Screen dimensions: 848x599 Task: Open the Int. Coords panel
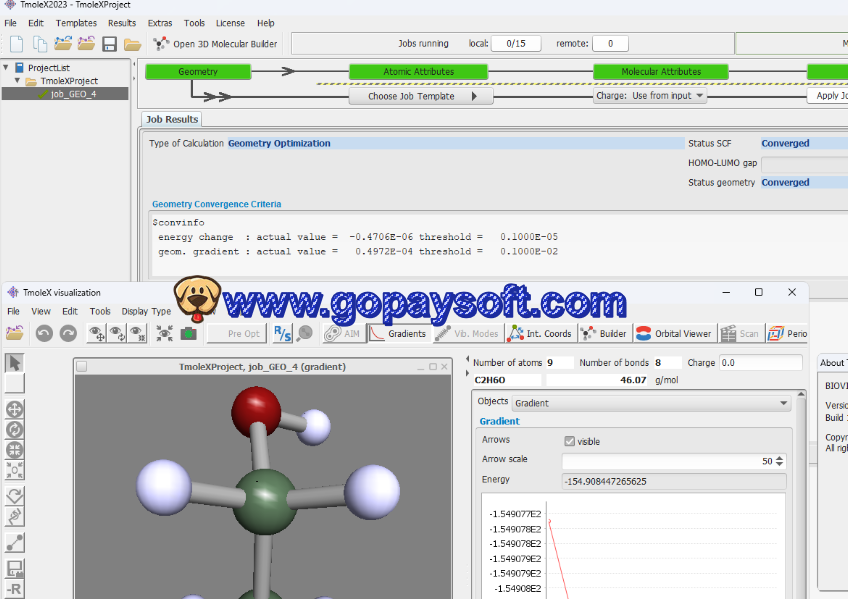[540, 334]
